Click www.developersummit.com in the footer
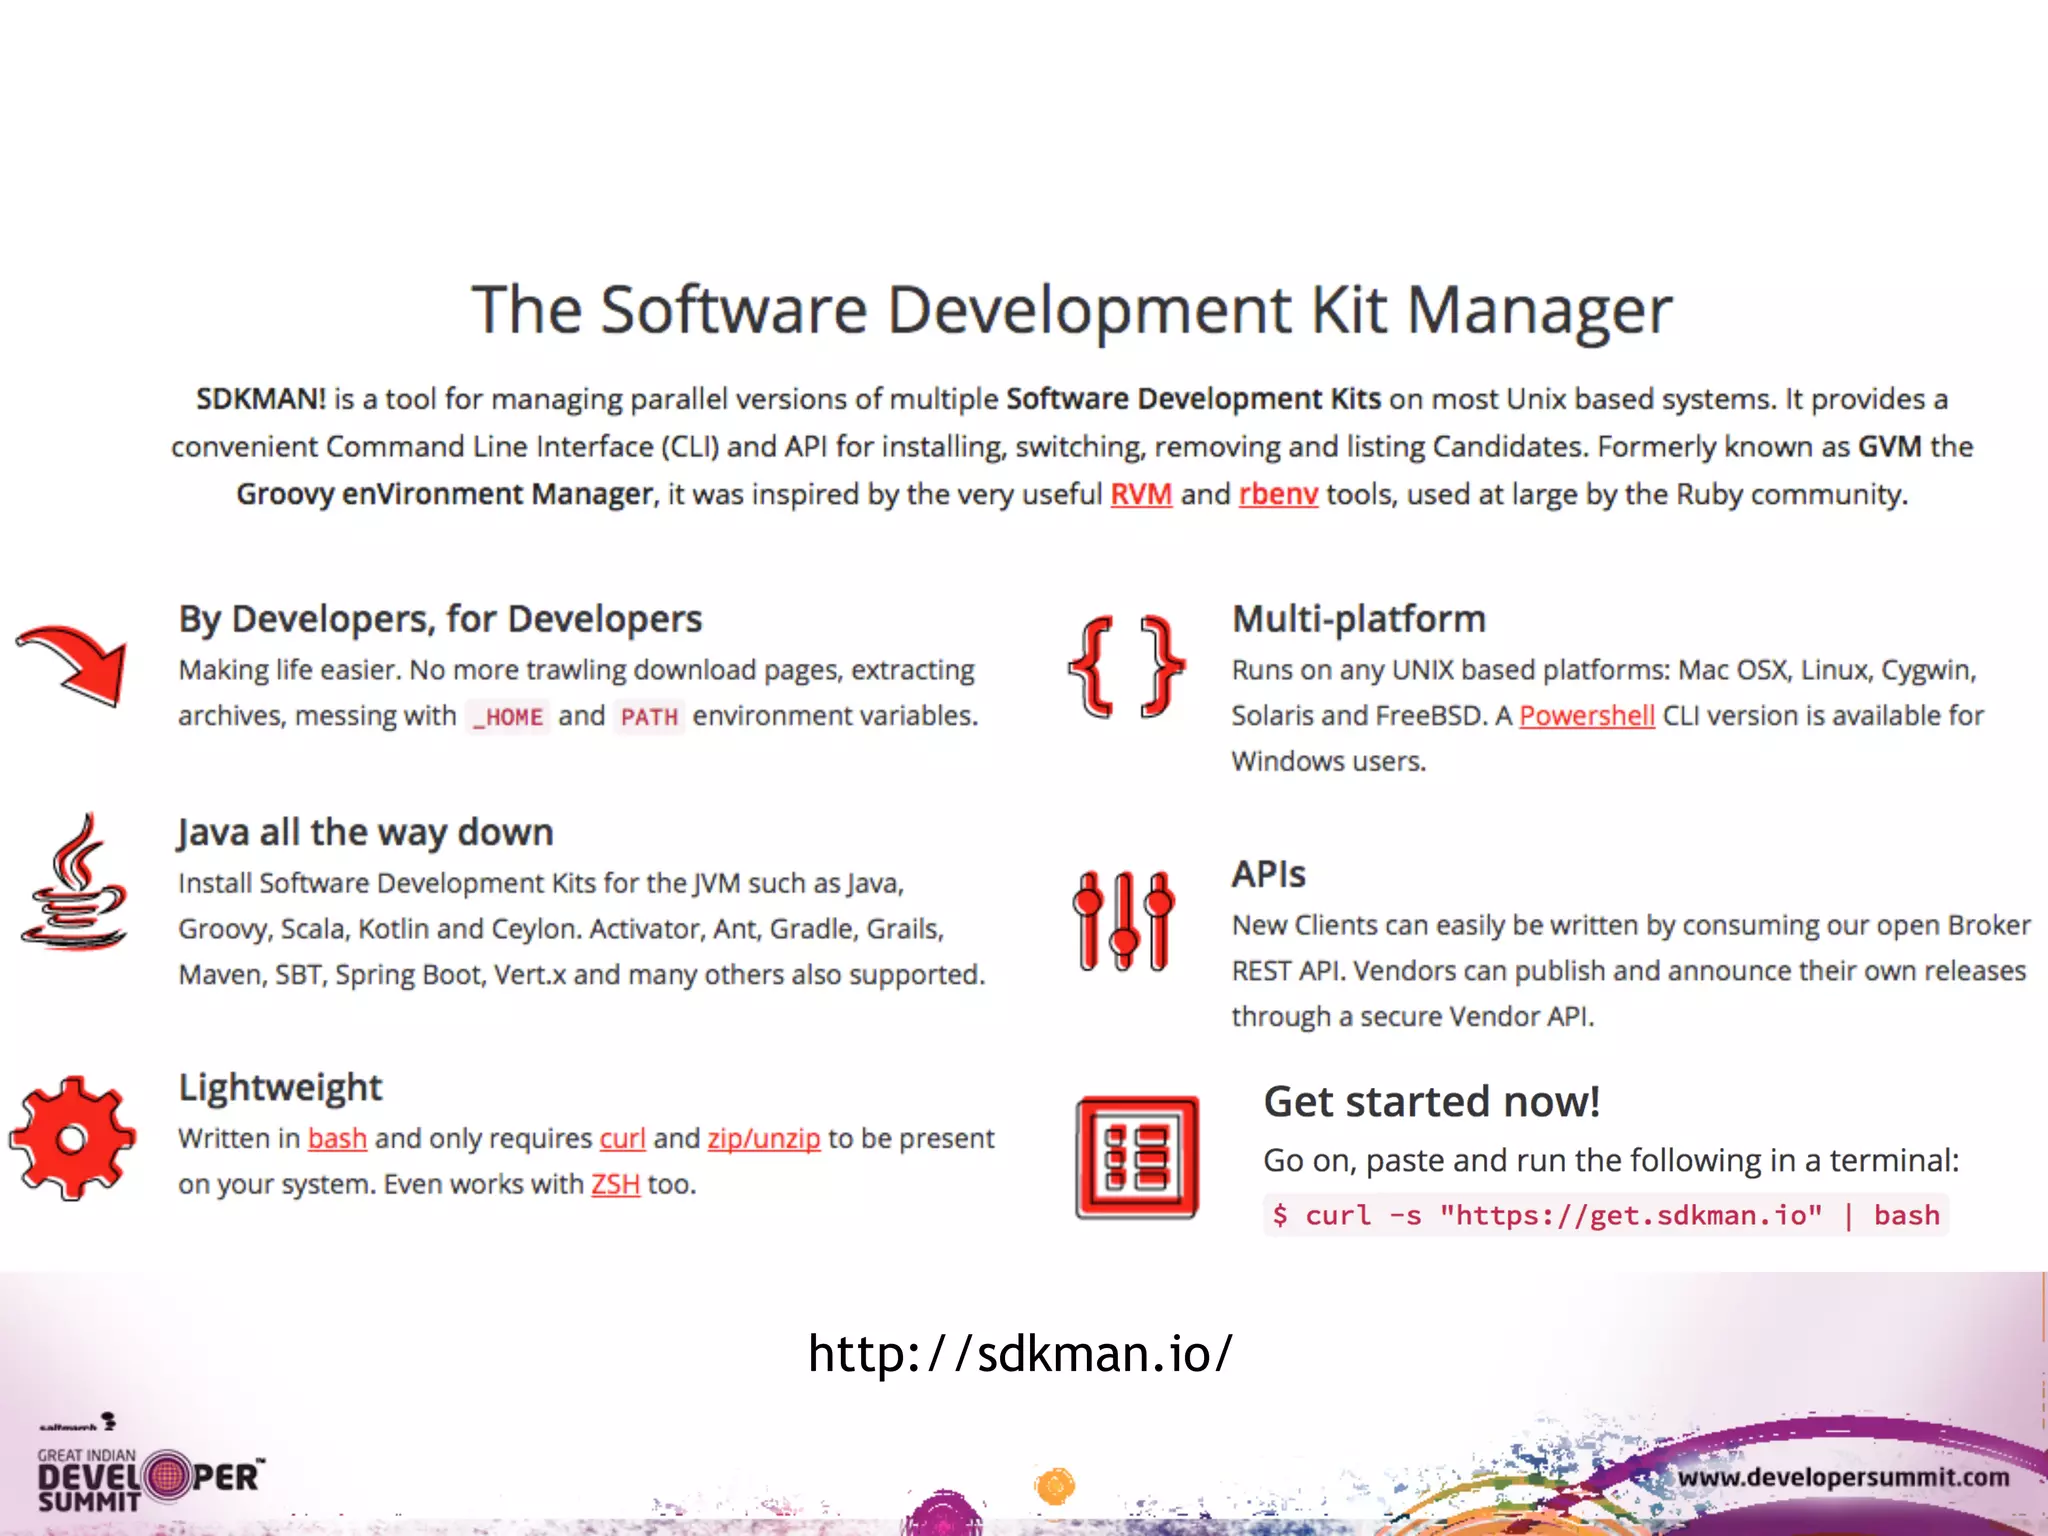The image size is (2048, 1536). tap(1843, 1477)
